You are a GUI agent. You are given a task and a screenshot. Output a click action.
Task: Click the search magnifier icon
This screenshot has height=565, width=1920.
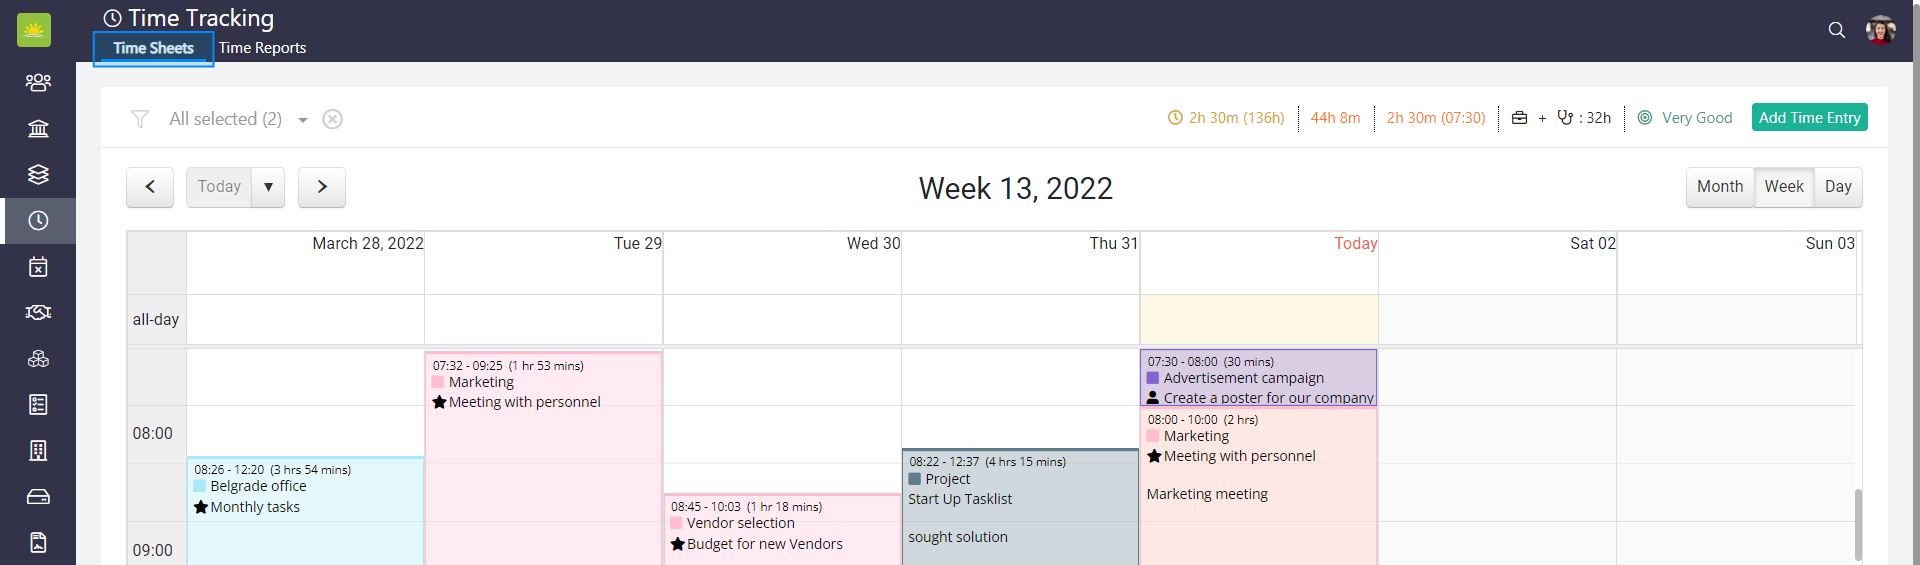(1836, 30)
